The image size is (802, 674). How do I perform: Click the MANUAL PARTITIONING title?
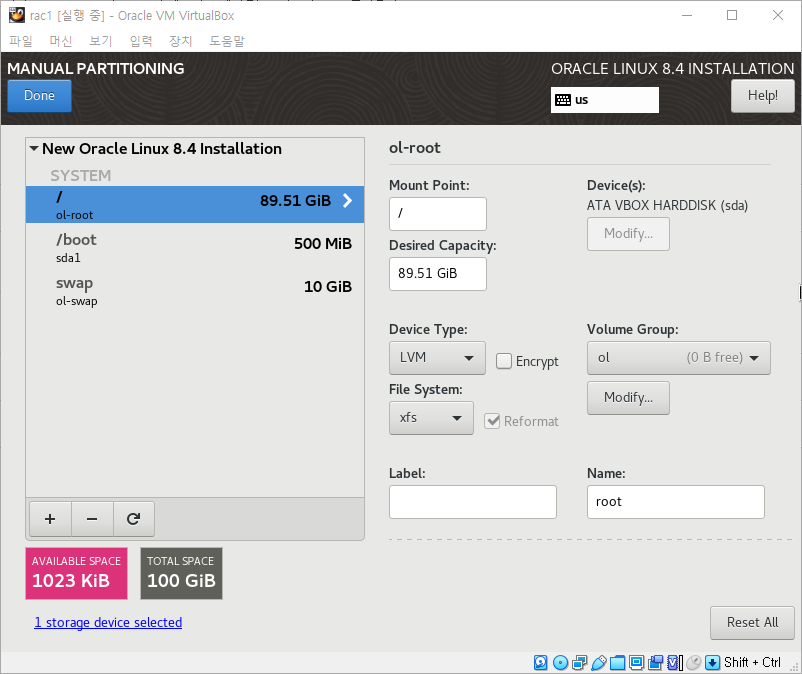(x=96, y=69)
